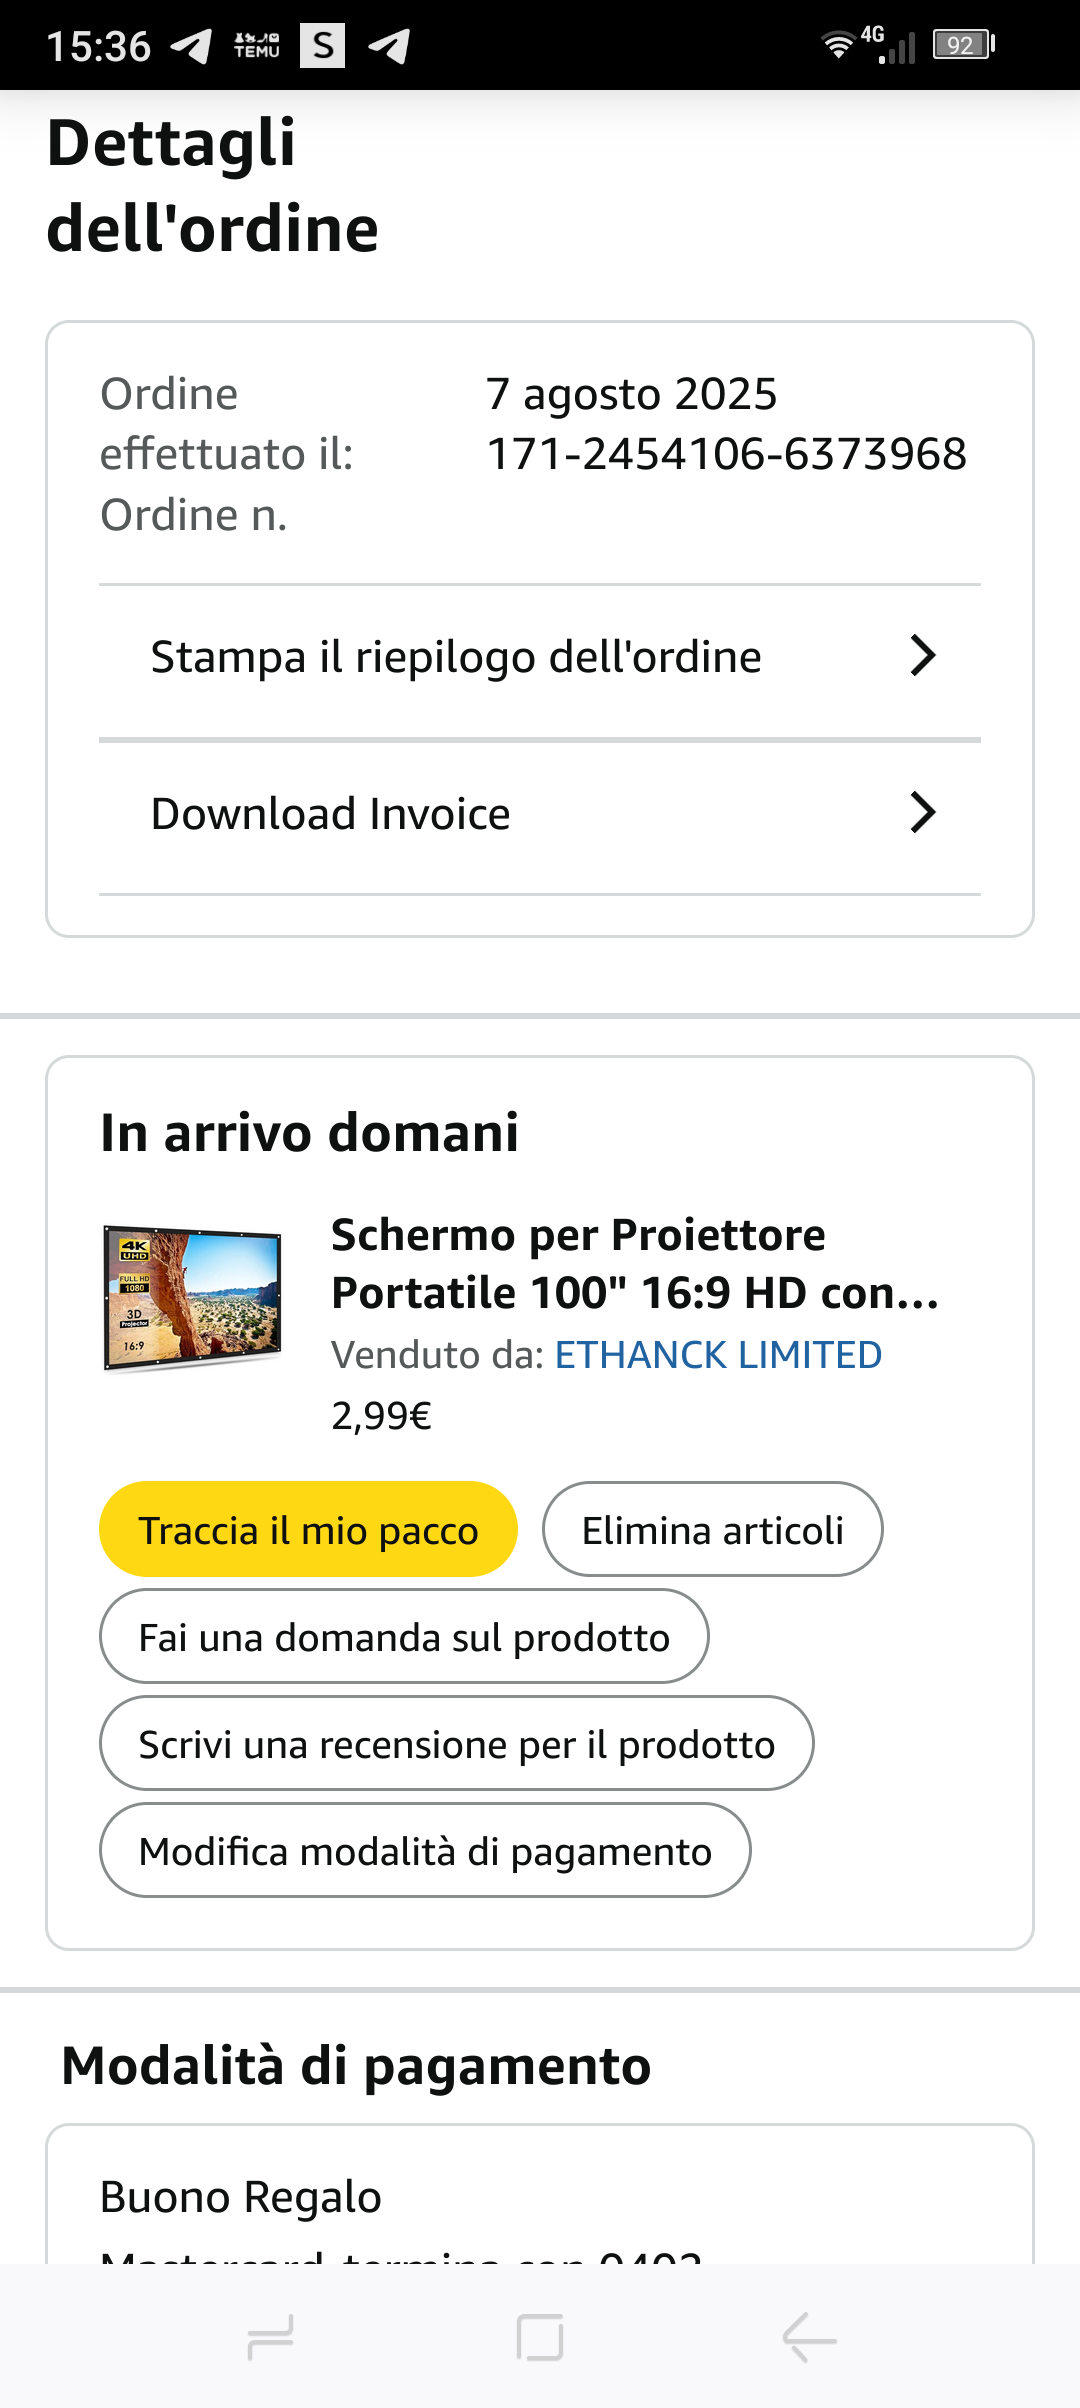Open Stampa il riepilogo dell'ordine row
The height and width of the screenshot is (2408, 1080).
click(x=456, y=657)
